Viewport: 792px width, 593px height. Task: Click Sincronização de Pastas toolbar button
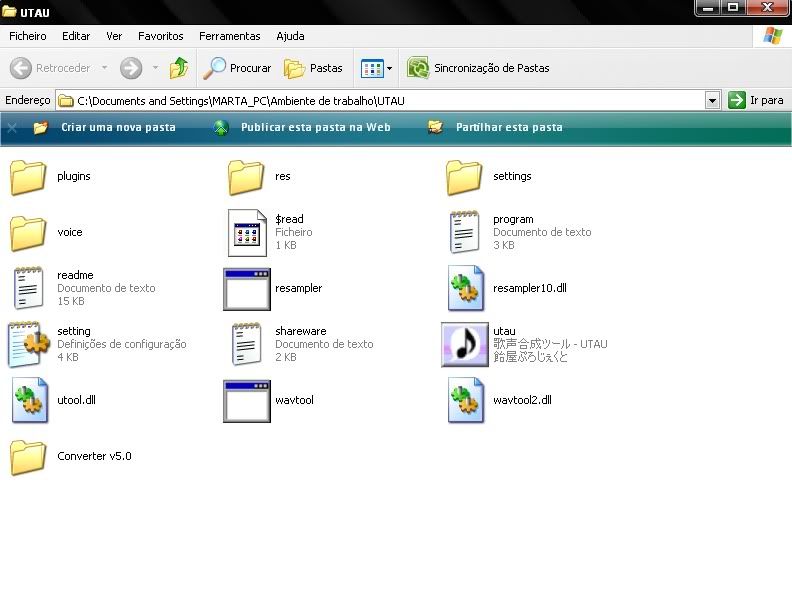pos(478,68)
